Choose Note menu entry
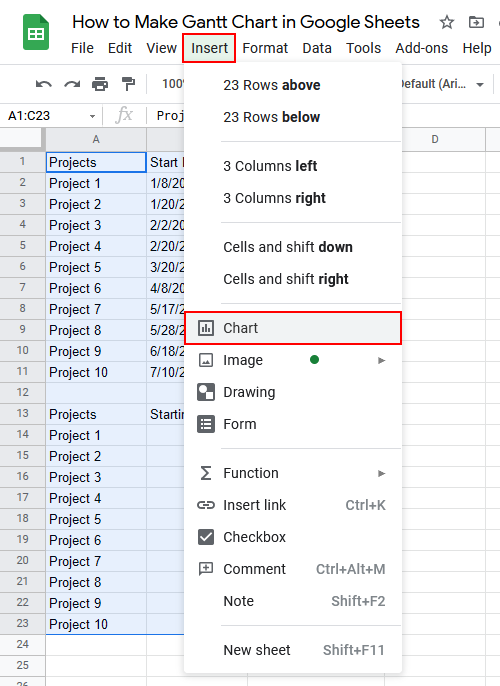Screen dimensions: 500x686 pos(293,601)
